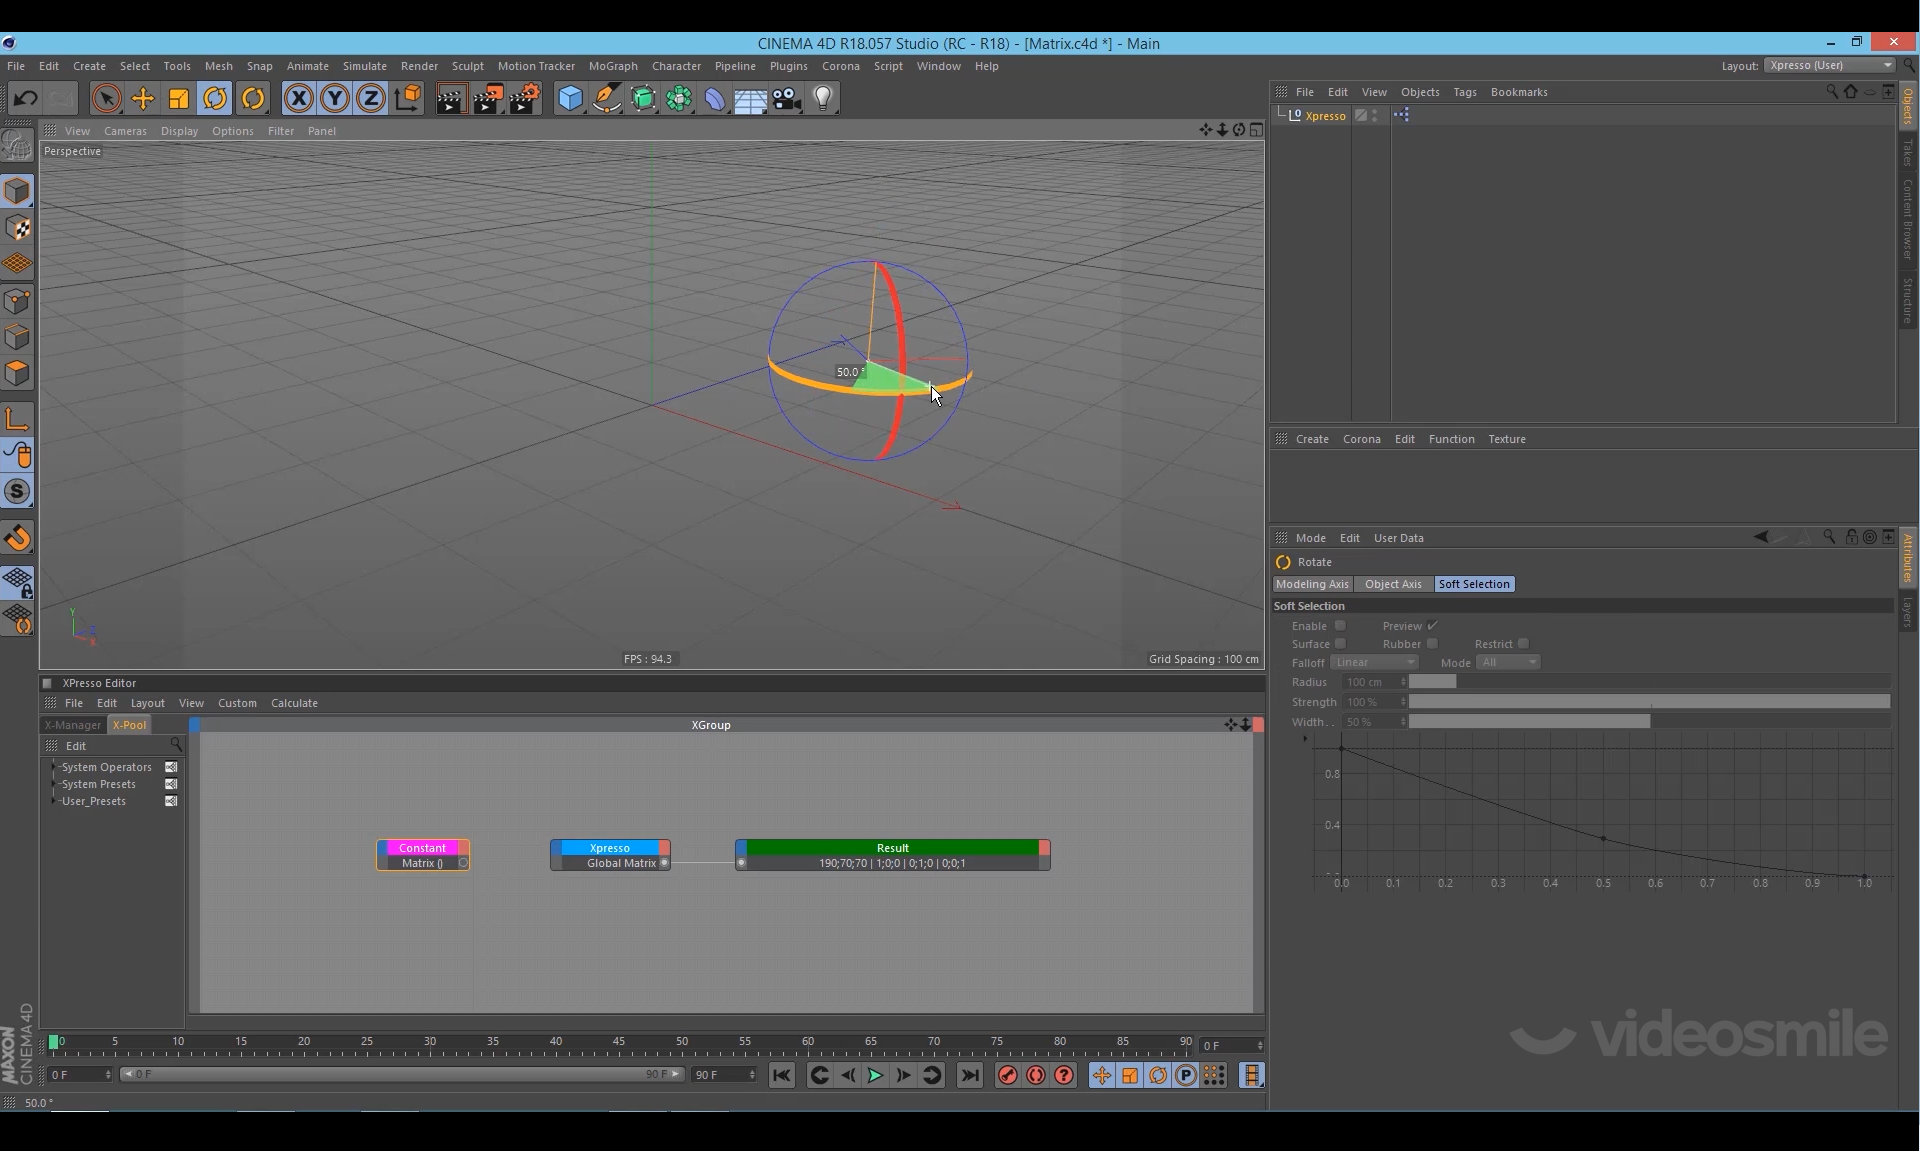The height and width of the screenshot is (1151, 1920).
Task: Select the Constant node in XGroup
Action: 422,847
